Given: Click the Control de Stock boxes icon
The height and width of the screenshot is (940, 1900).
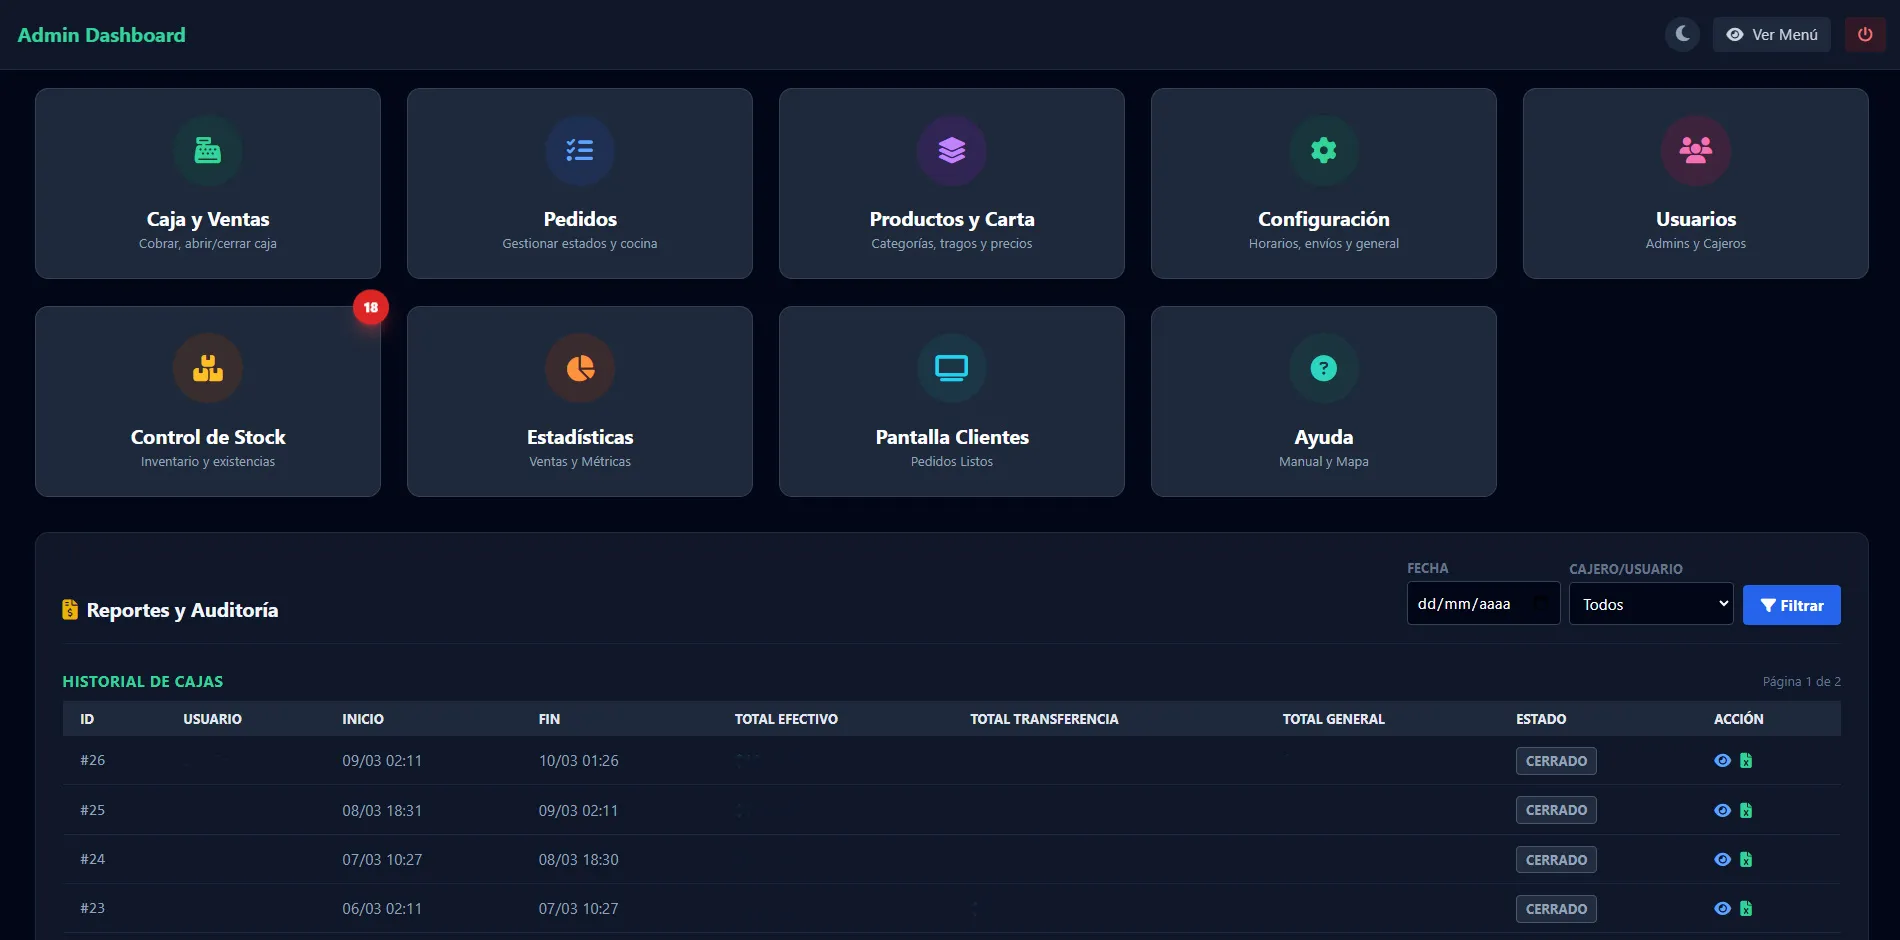Looking at the screenshot, I should (207, 369).
